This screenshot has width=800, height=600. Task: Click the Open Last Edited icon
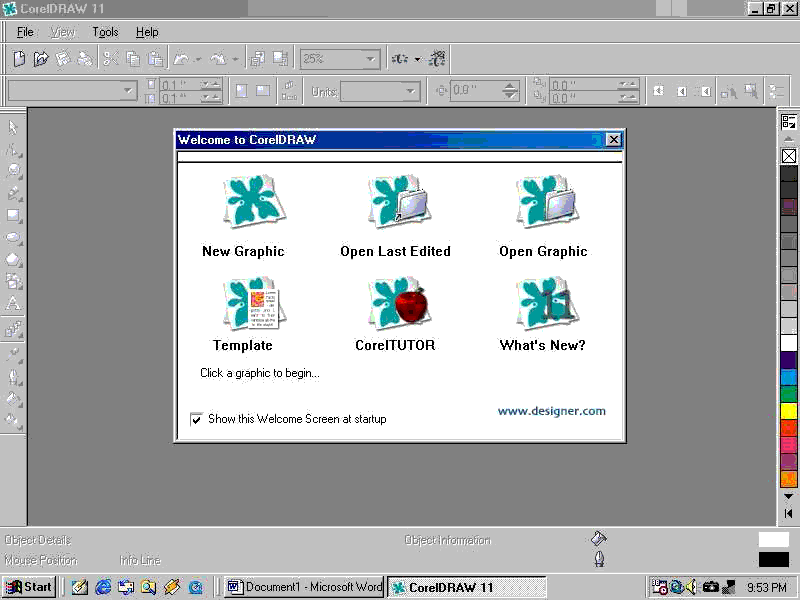[x=399, y=202]
